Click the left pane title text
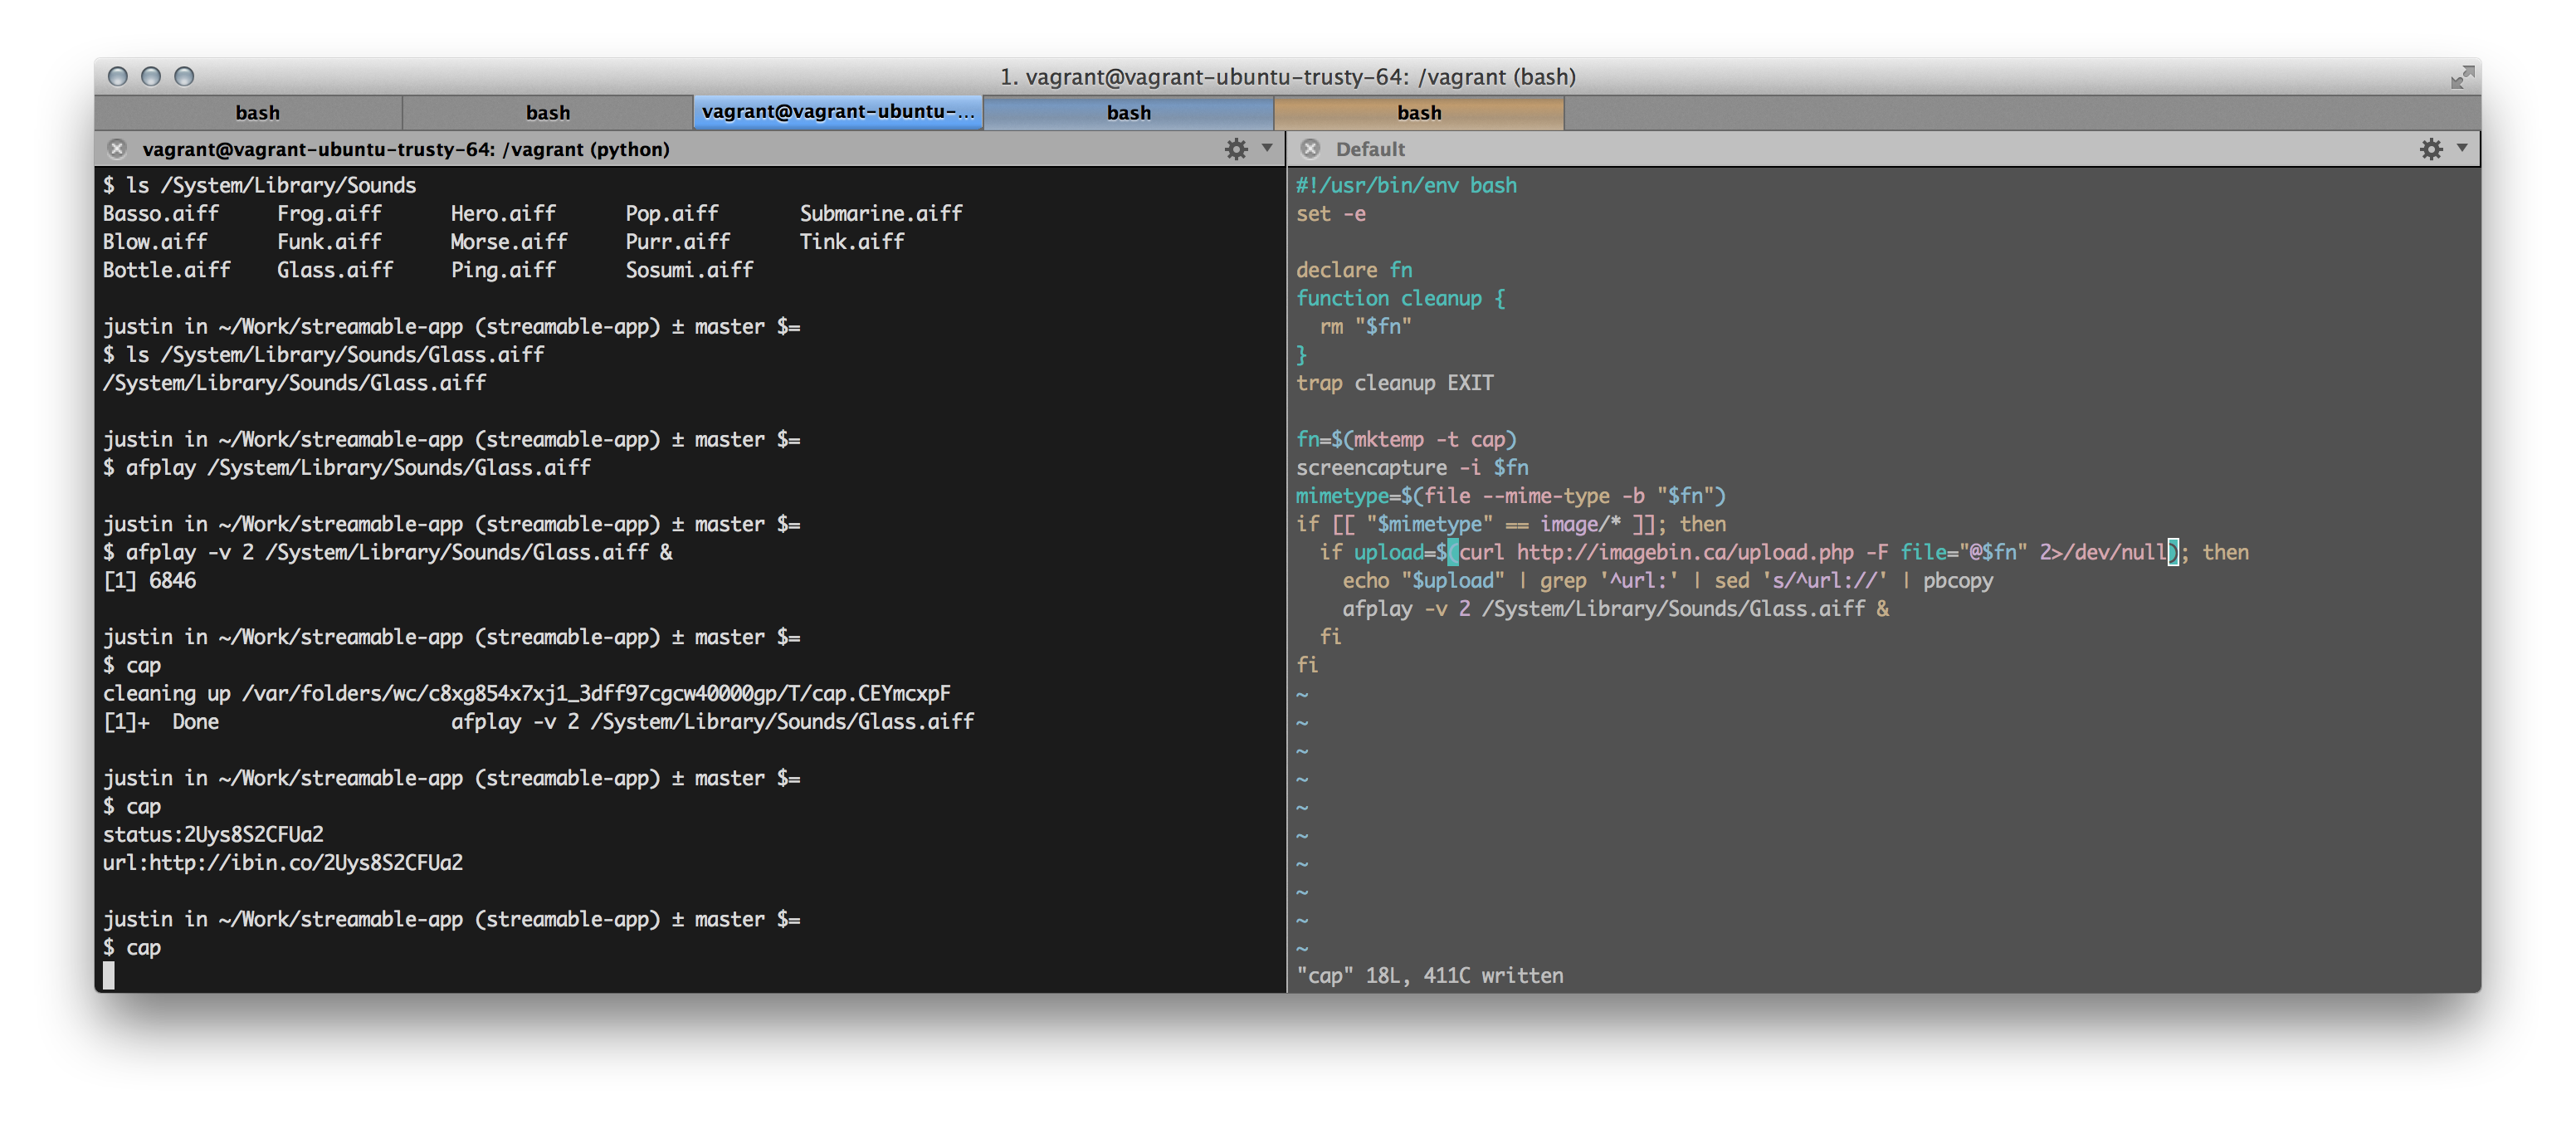The image size is (2576, 1124). [x=406, y=149]
